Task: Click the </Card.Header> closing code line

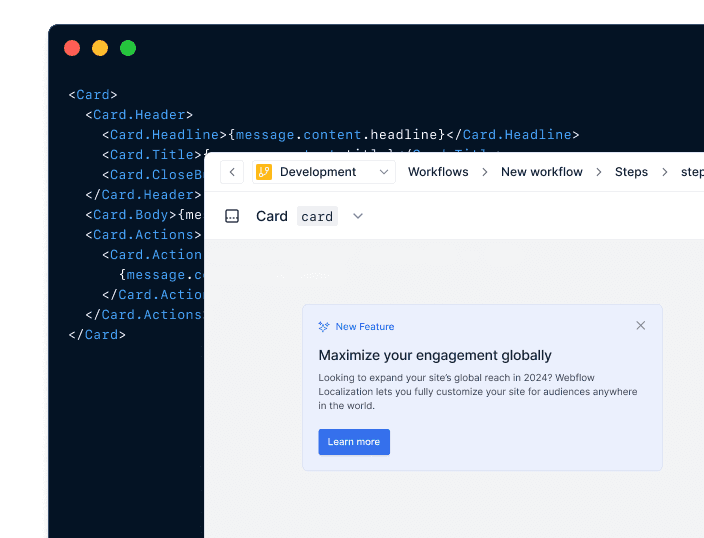Action: [144, 194]
